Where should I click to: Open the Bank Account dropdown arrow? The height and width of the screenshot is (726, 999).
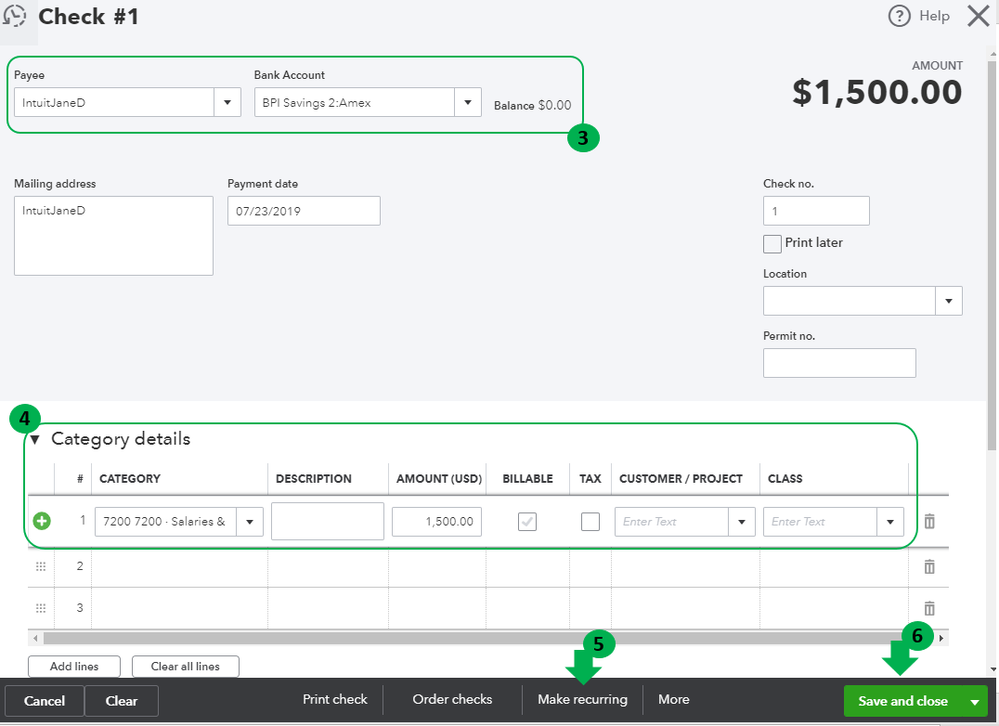coord(468,103)
